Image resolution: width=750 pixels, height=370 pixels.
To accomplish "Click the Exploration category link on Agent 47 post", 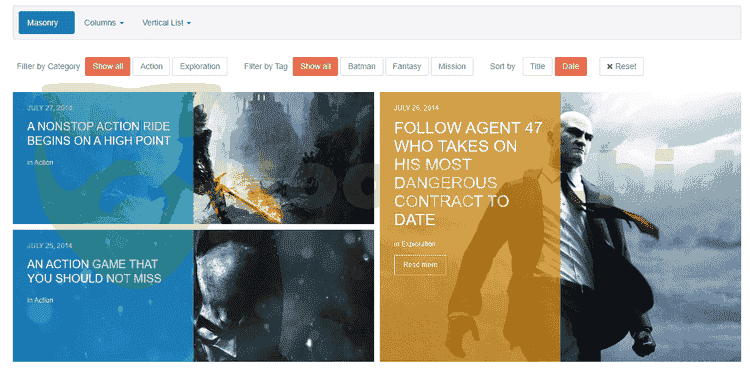I will click(418, 244).
